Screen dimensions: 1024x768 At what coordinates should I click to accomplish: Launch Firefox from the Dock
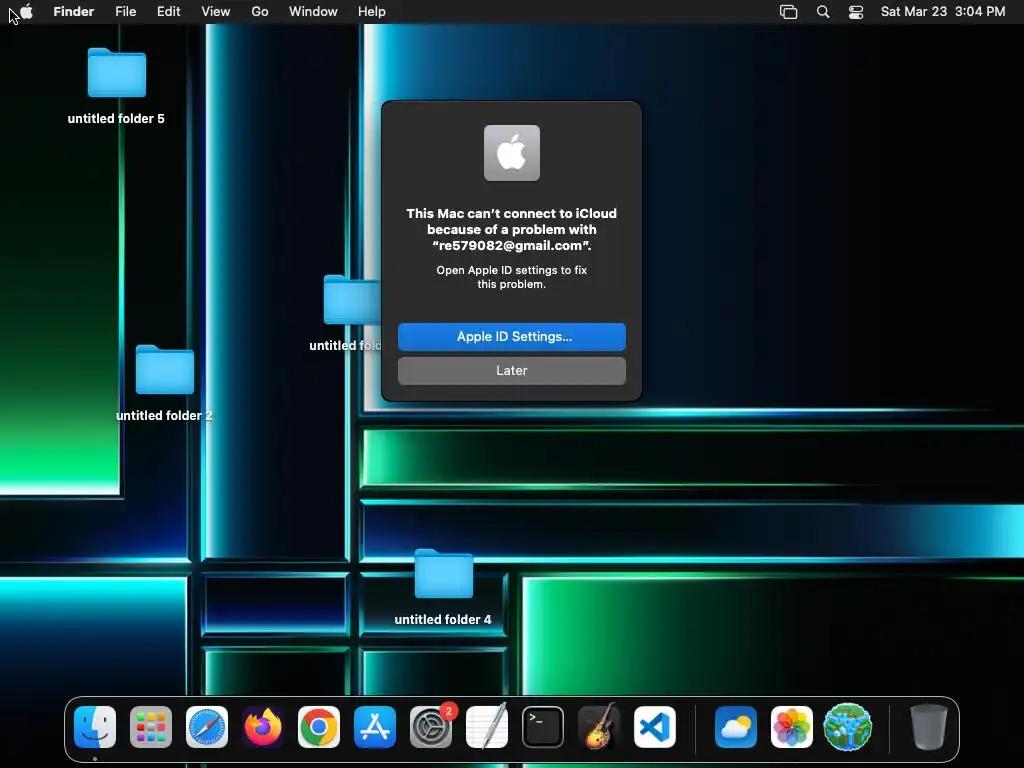(263, 727)
